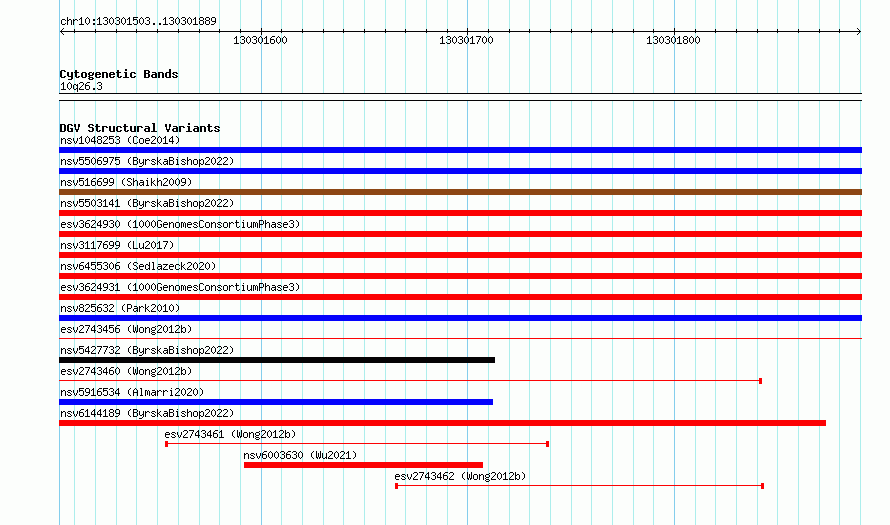Click the nsv6455306 (Sedlazeck2020) label
The width and height of the screenshot is (890, 525).
[138, 266]
